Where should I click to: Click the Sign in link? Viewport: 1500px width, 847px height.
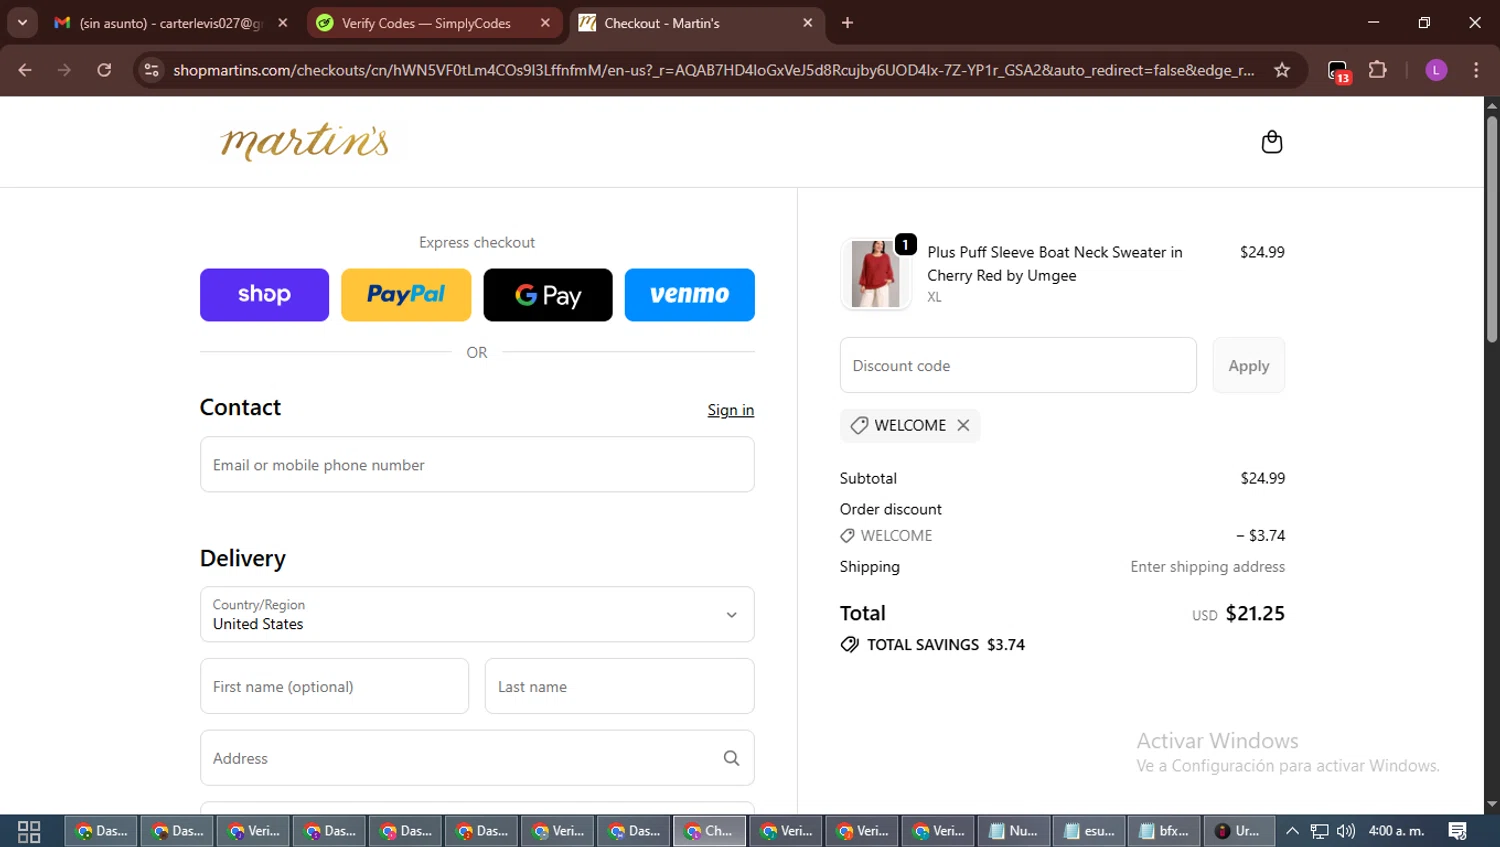pos(731,410)
